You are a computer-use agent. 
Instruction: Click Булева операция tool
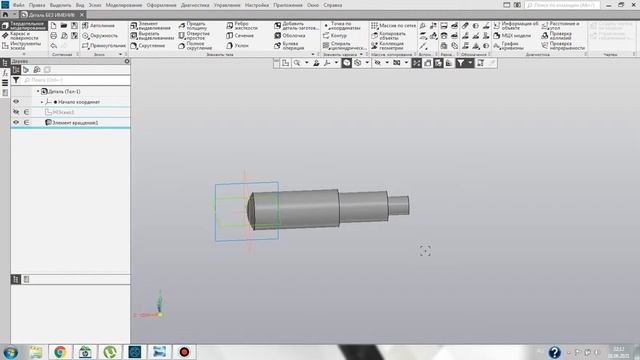289,46
